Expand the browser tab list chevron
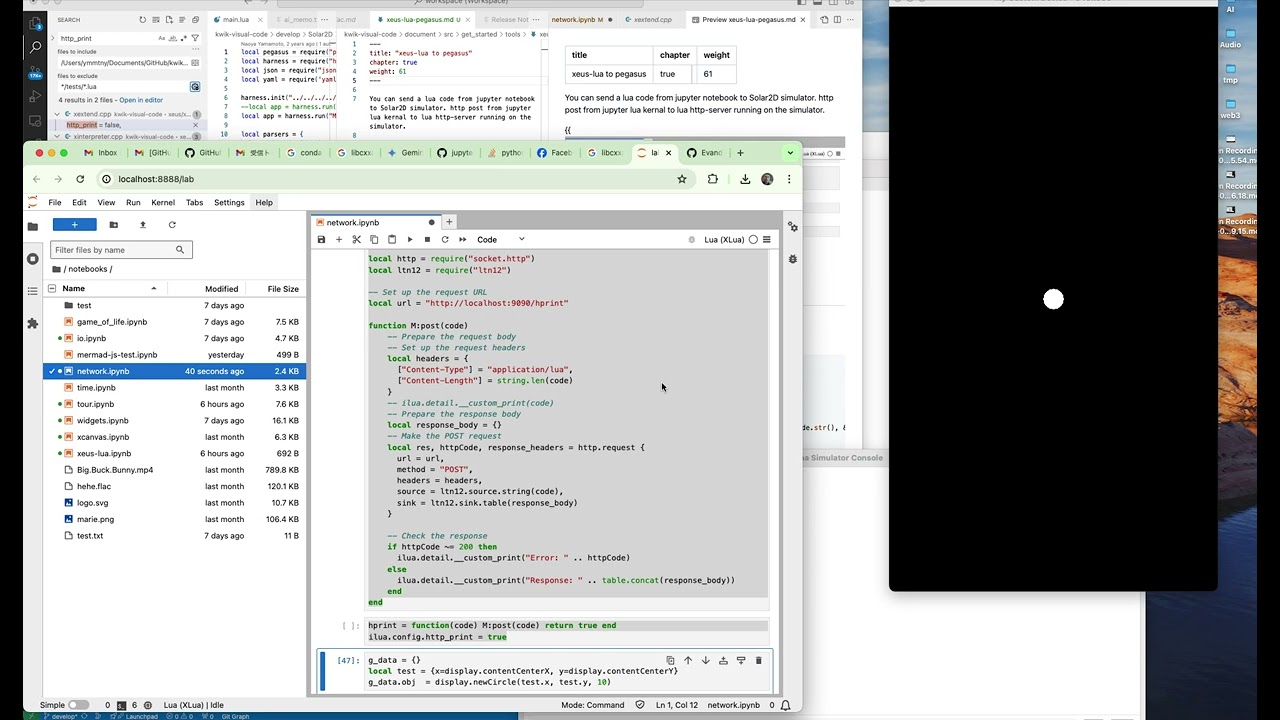Screen dimensions: 1280x720 tap(790, 153)
